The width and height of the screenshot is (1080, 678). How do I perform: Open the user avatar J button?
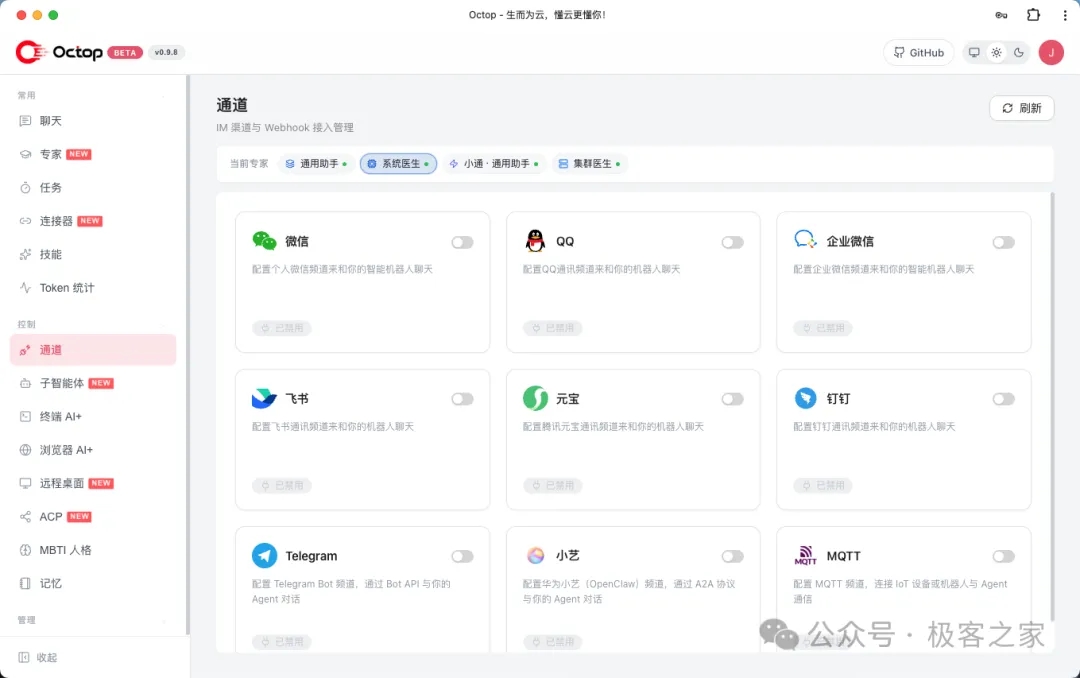coord(1051,52)
